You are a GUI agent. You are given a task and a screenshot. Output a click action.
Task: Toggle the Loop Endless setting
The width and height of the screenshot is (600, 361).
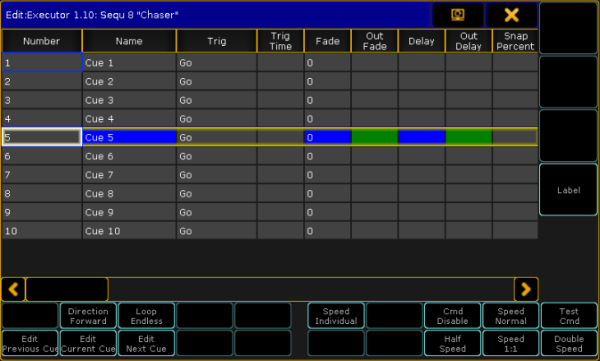[146, 316]
